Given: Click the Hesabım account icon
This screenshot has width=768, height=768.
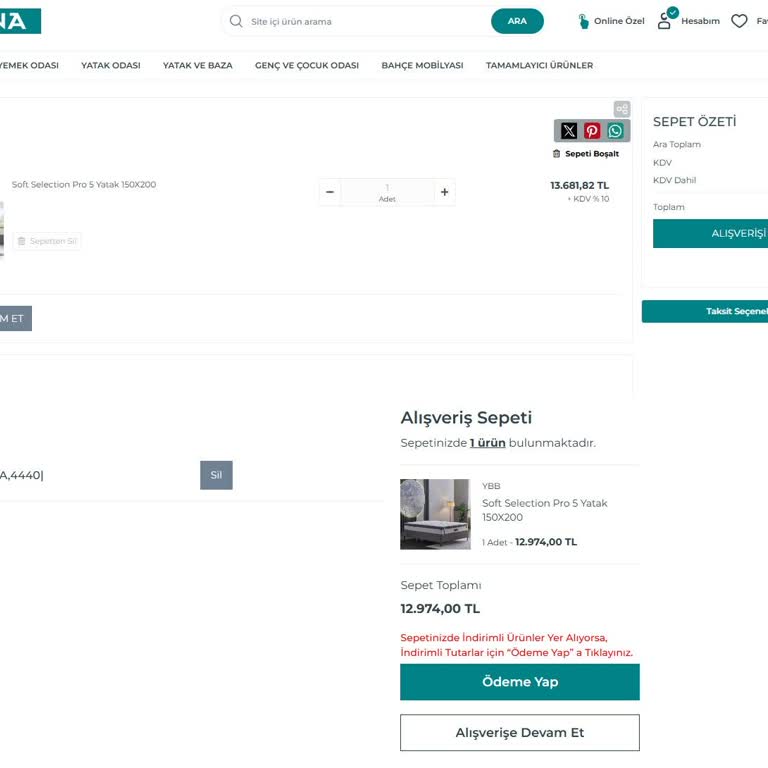Looking at the screenshot, I should [x=665, y=21].
